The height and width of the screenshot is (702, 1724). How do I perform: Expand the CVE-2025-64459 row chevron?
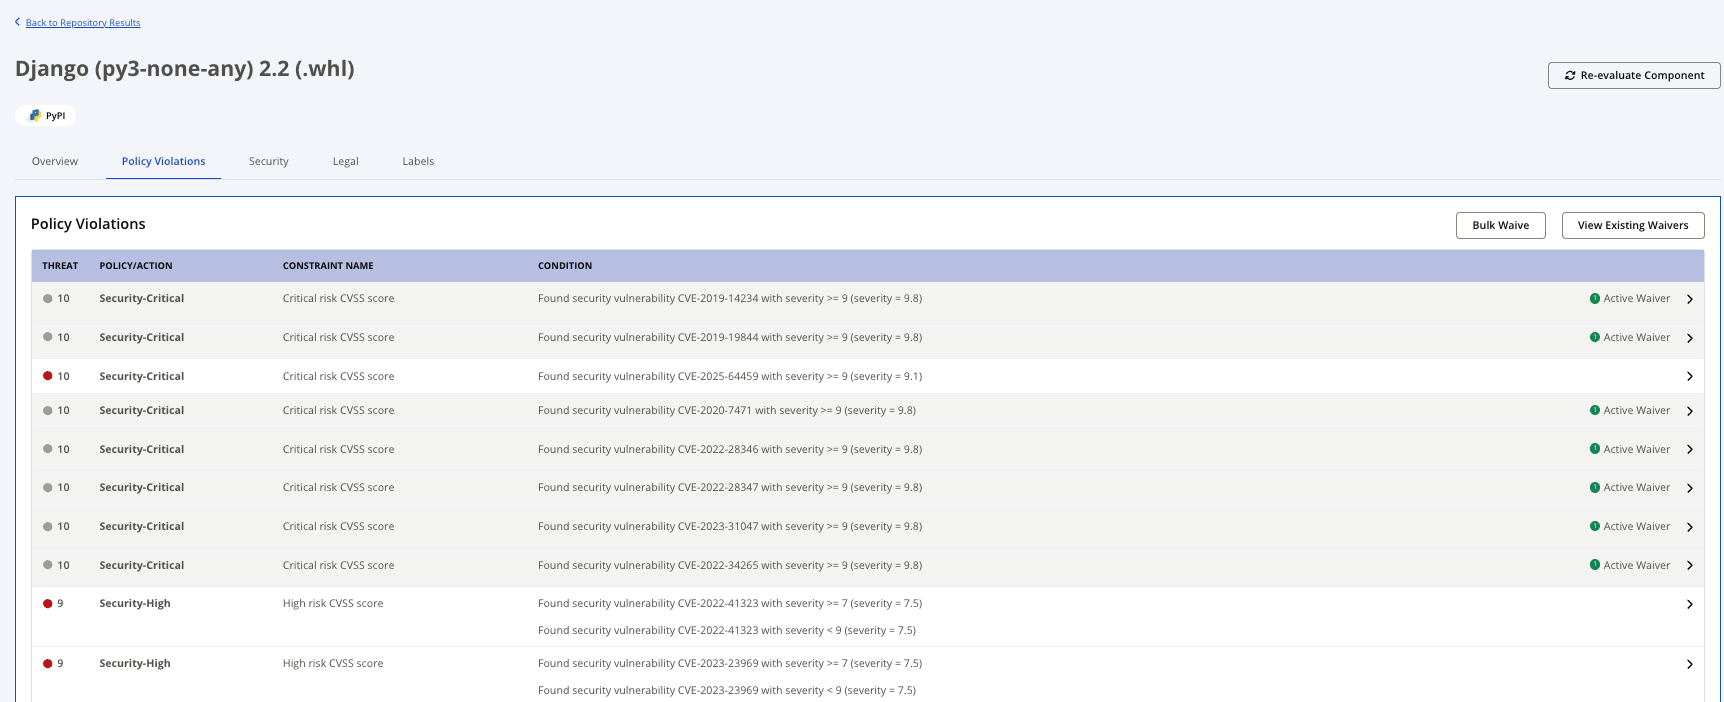(x=1690, y=376)
